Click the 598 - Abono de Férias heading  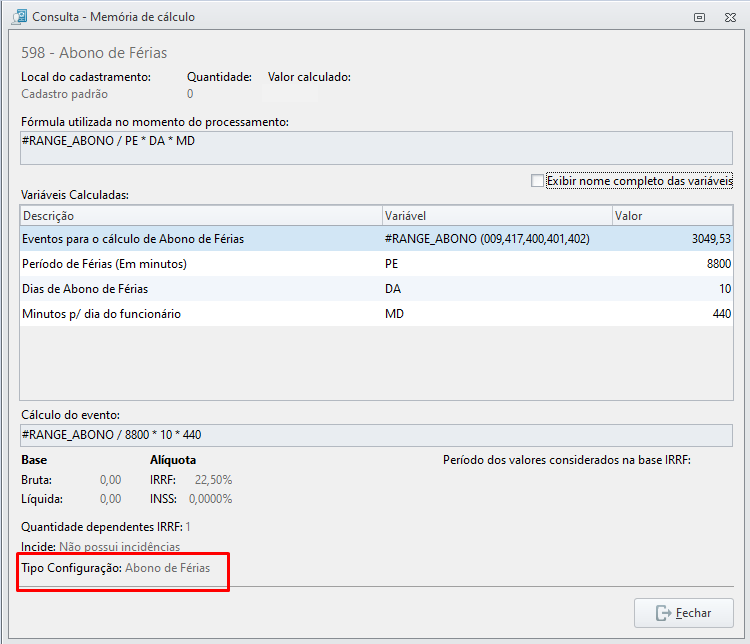tap(94, 53)
